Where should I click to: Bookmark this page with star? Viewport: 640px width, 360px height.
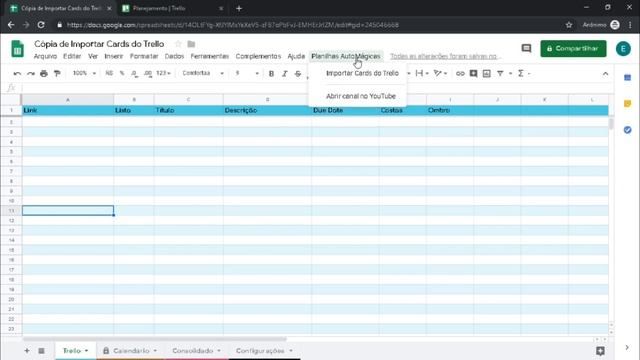(569, 25)
